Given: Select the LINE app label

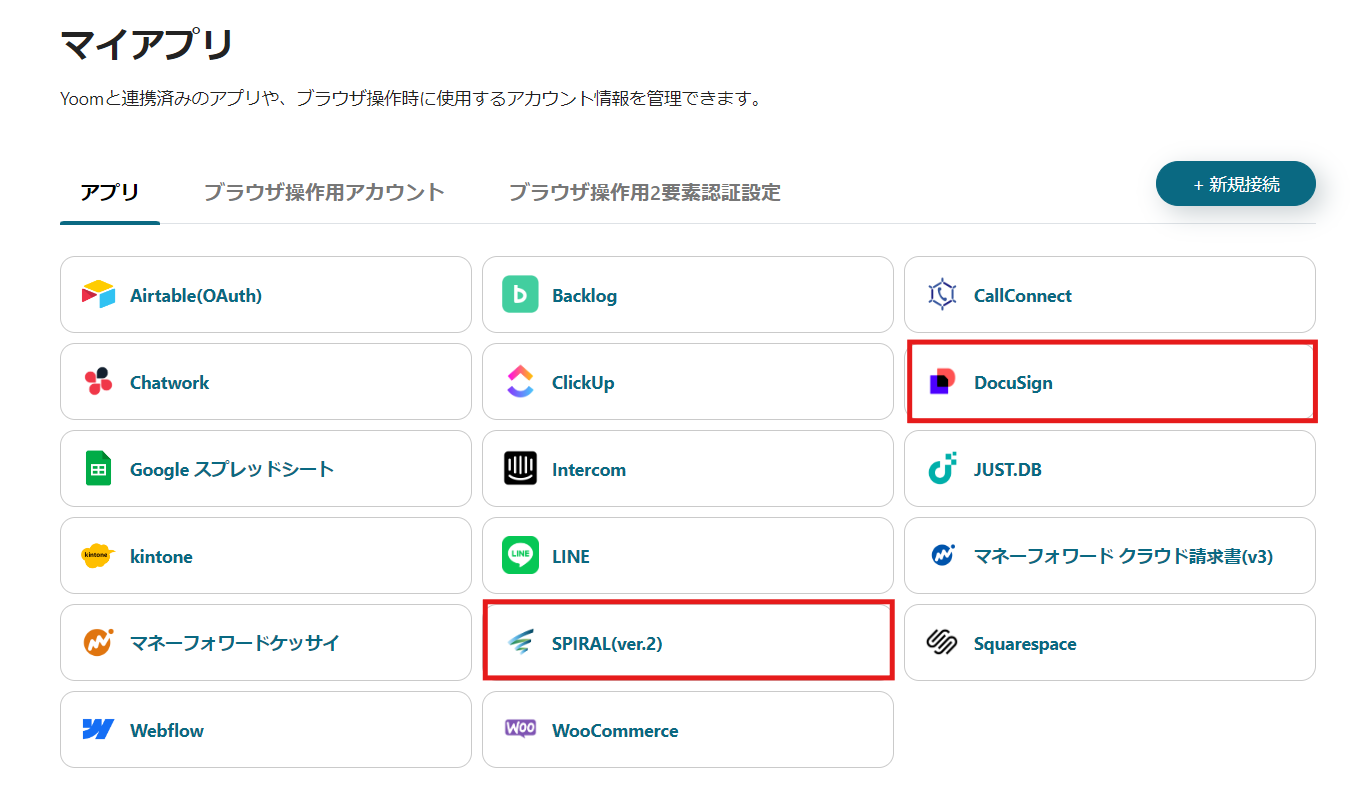Looking at the screenshot, I should tap(571, 557).
